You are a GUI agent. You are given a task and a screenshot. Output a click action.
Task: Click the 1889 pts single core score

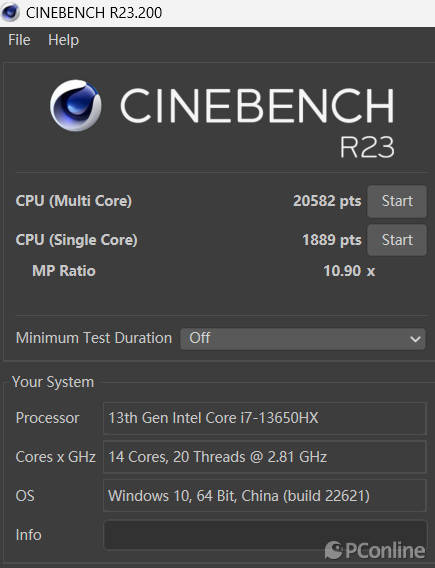[x=332, y=240]
